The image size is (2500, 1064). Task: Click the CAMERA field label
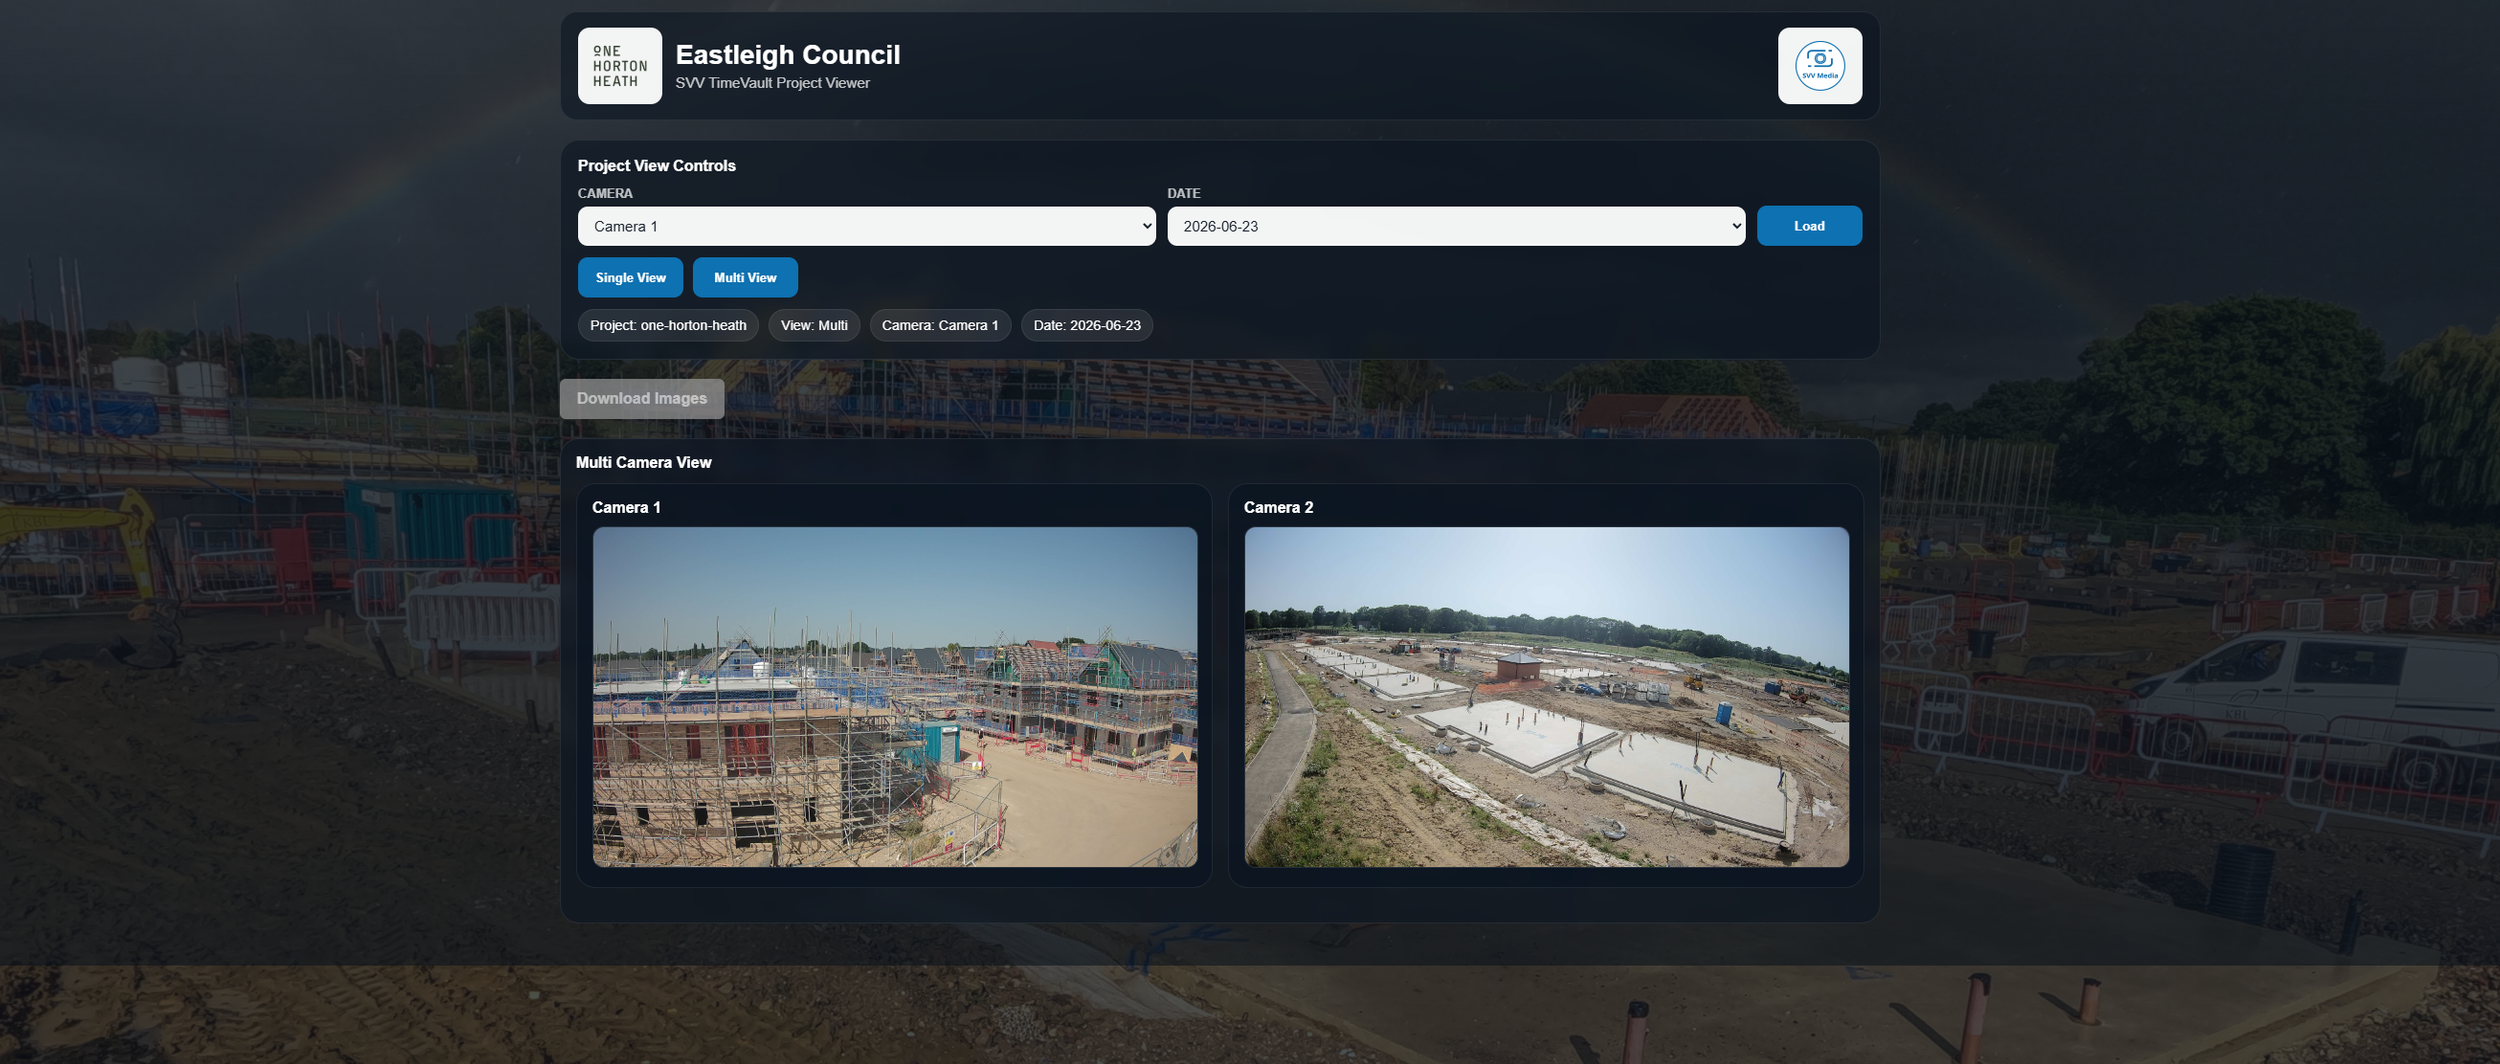tap(605, 193)
